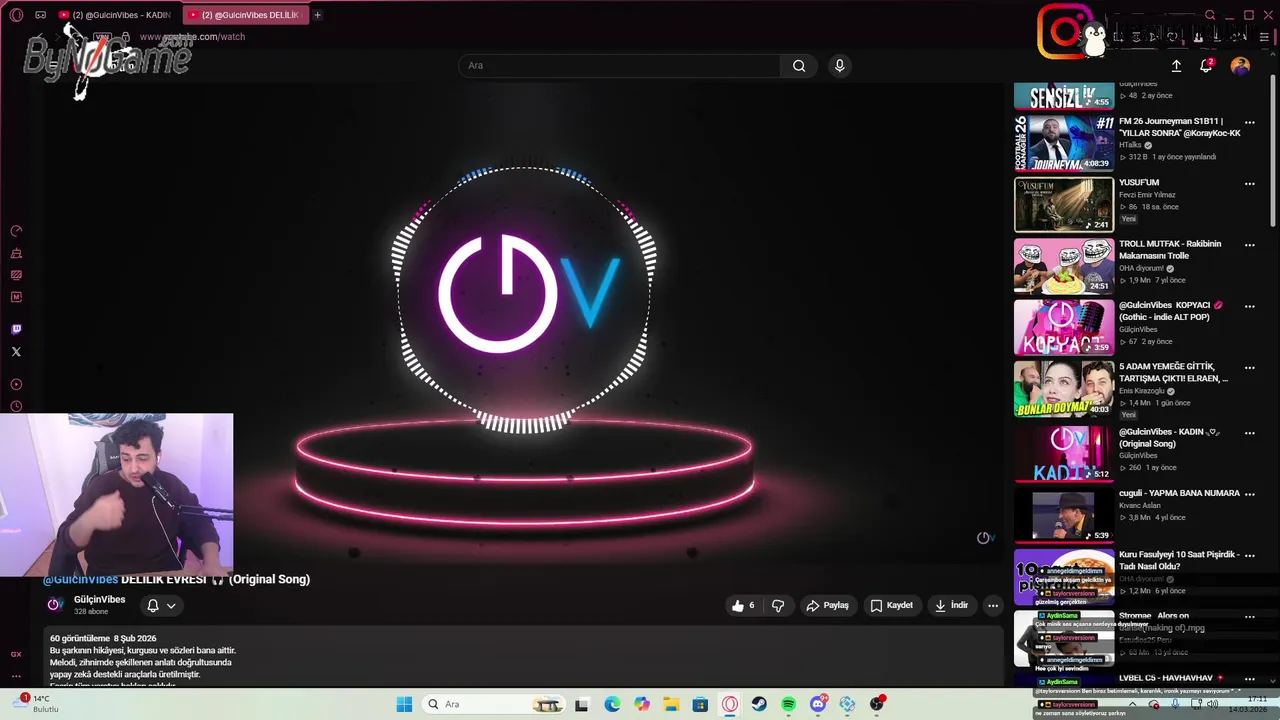Open options menu for YUSUF'UM video
Viewport: 1280px width, 720px height.
[x=1249, y=184]
